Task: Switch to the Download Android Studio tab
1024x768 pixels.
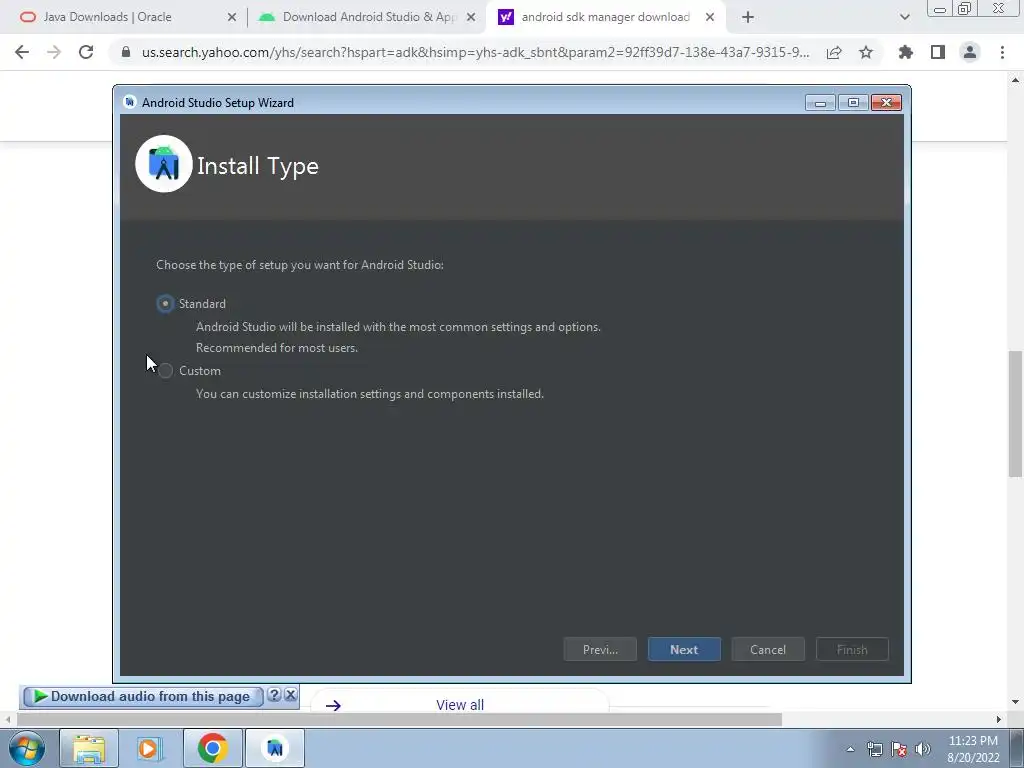Action: click(x=369, y=17)
